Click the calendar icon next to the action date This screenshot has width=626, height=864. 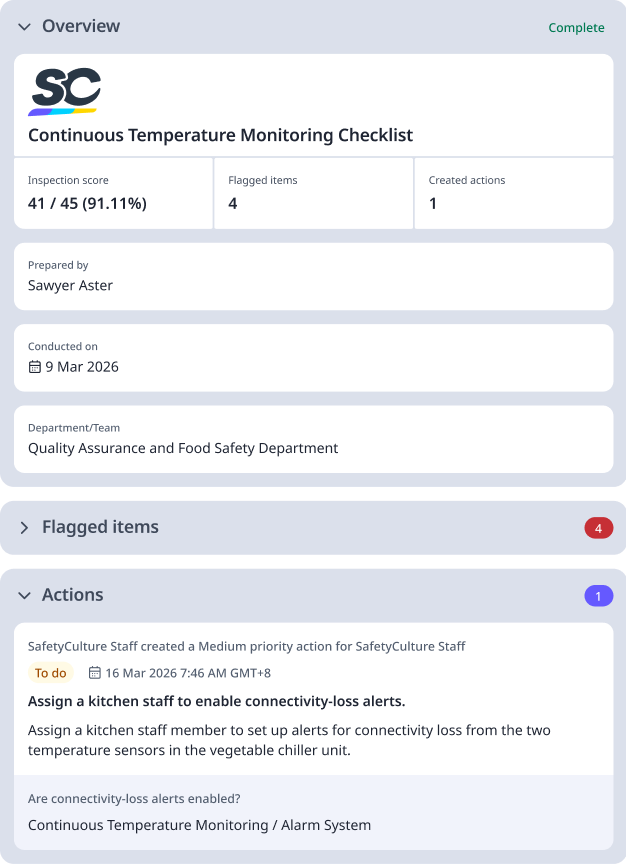pyautogui.click(x=94, y=673)
